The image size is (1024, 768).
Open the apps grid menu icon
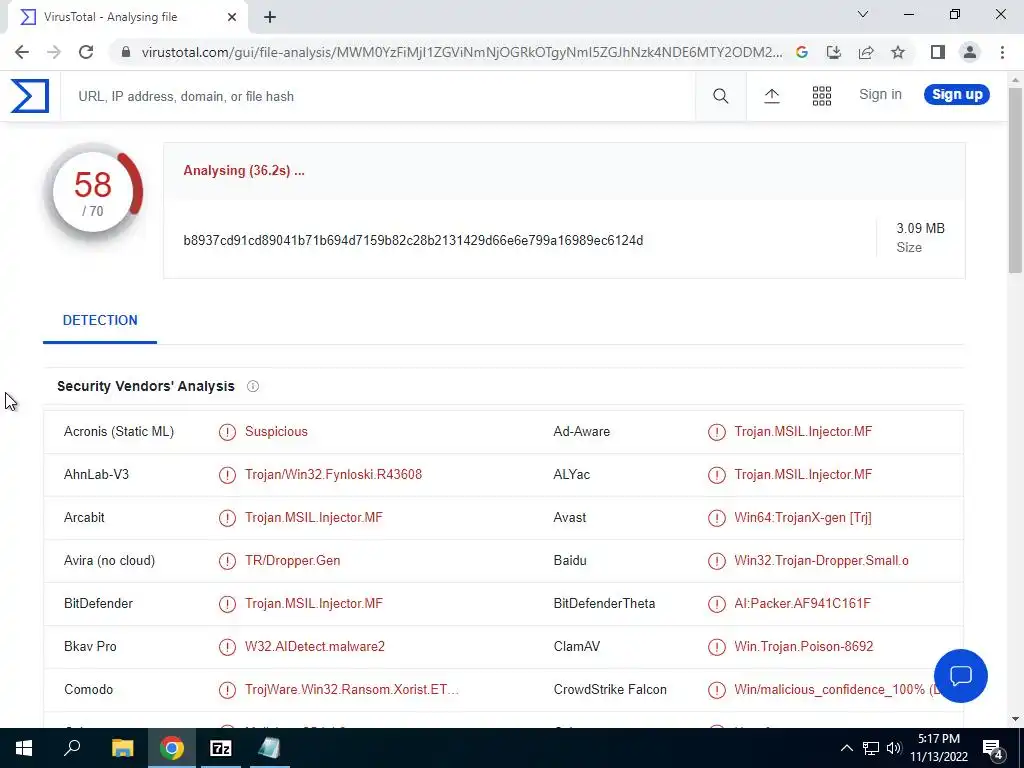click(822, 96)
